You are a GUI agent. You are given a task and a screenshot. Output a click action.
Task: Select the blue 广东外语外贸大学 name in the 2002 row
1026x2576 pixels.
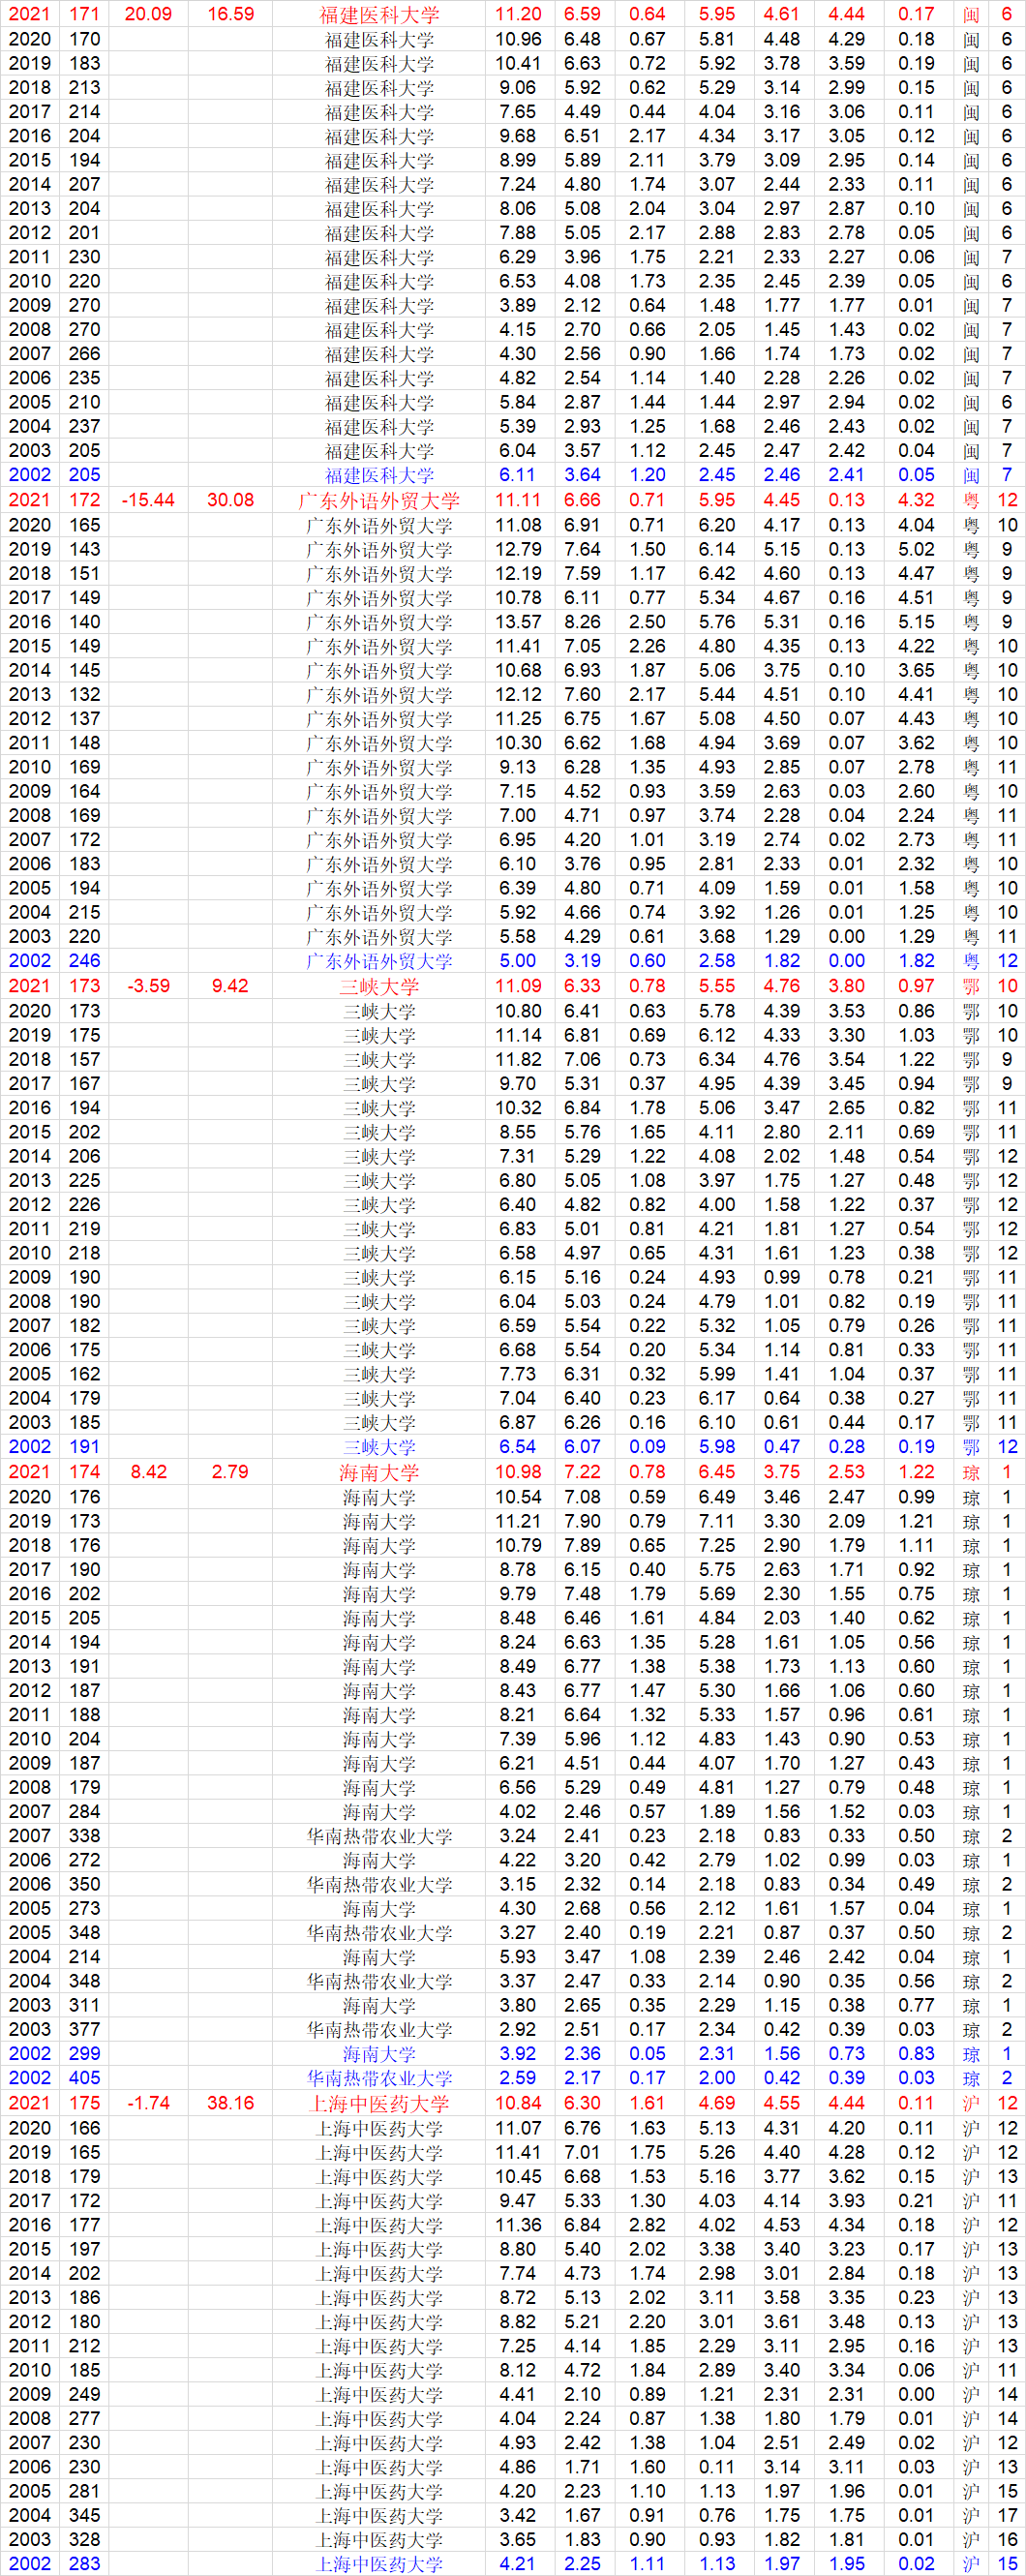379,961
